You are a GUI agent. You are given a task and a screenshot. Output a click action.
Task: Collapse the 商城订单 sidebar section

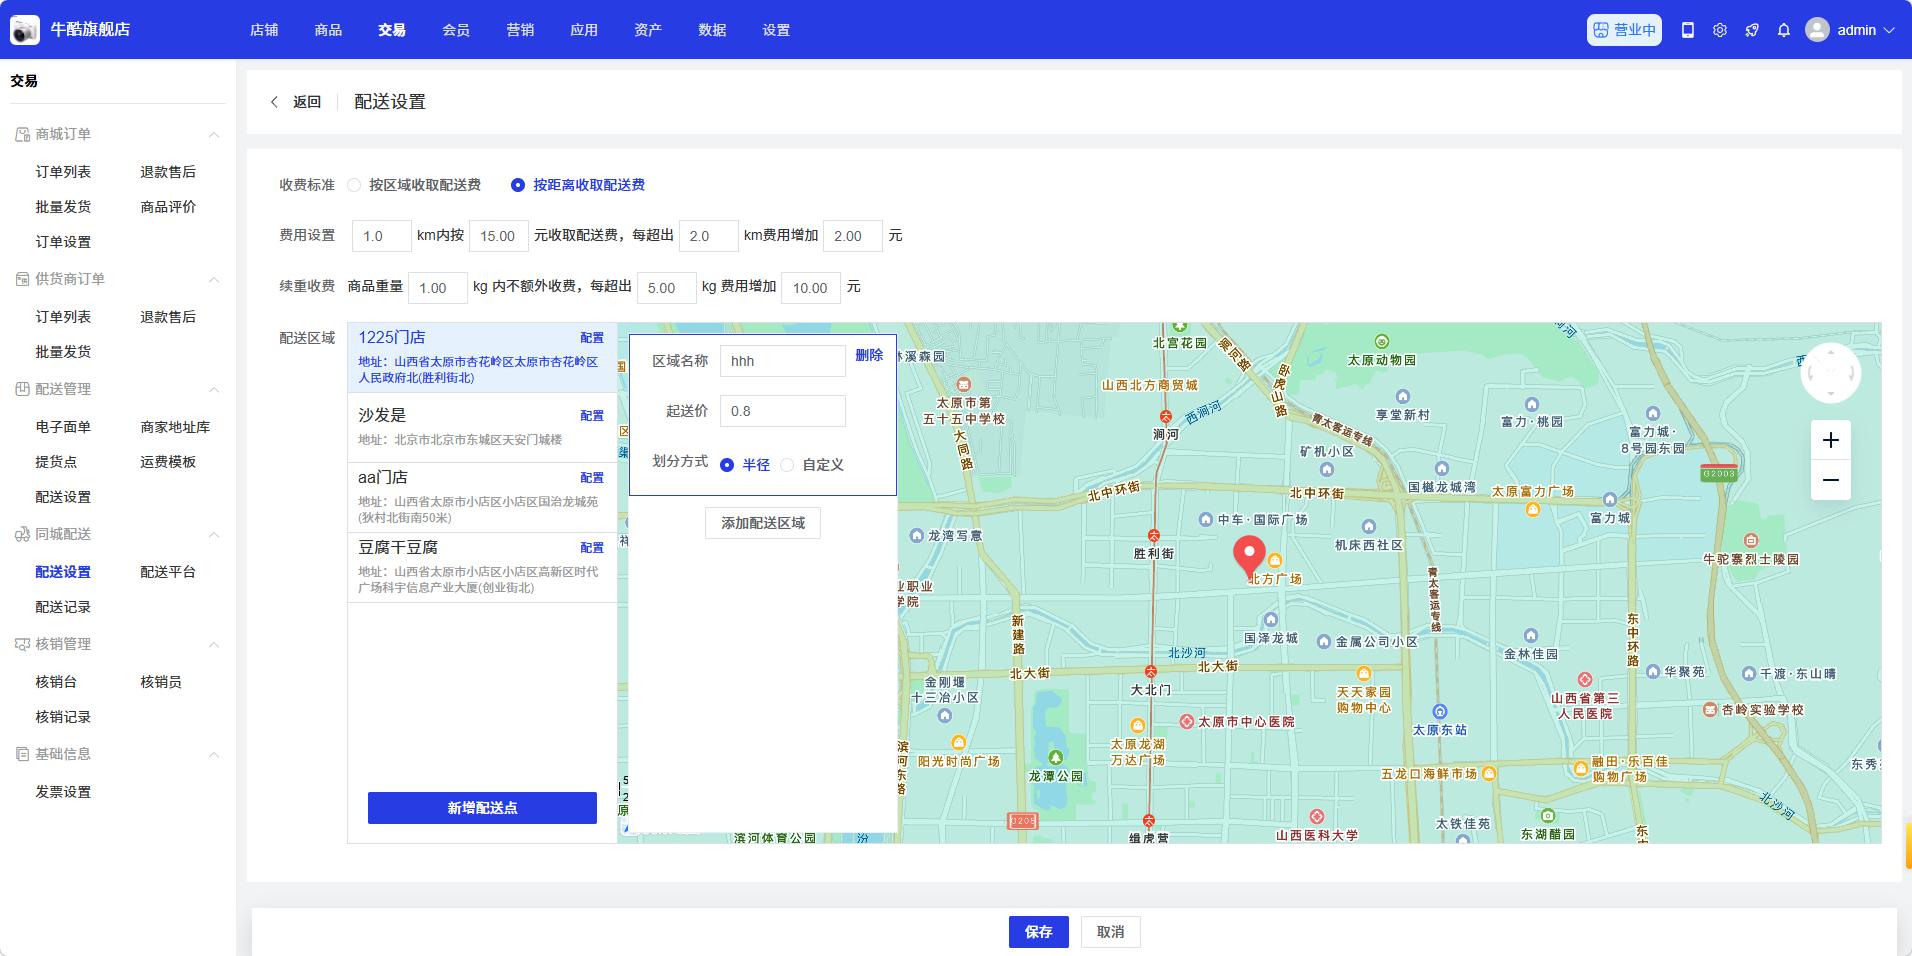(x=213, y=135)
